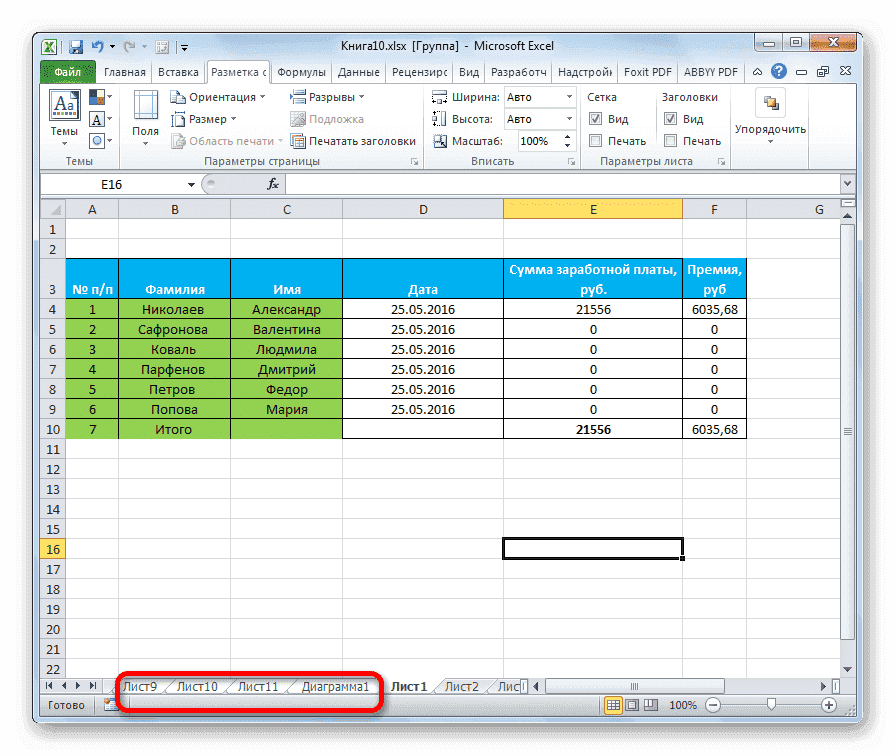Switch to the Формулы ribbon tab
The width and height of the screenshot is (896, 756).
[x=302, y=71]
